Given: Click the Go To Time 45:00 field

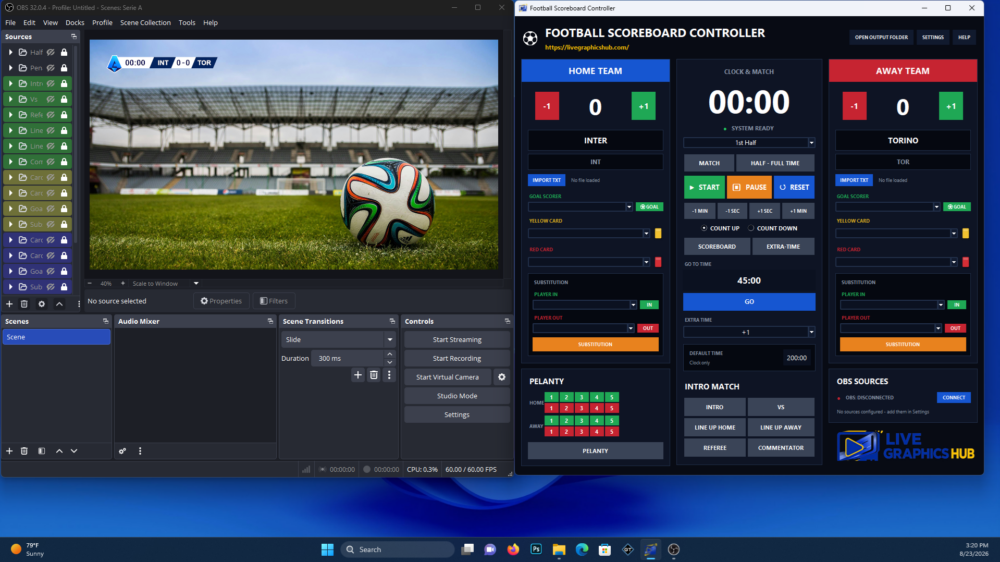Looking at the screenshot, I should click(749, 281).
